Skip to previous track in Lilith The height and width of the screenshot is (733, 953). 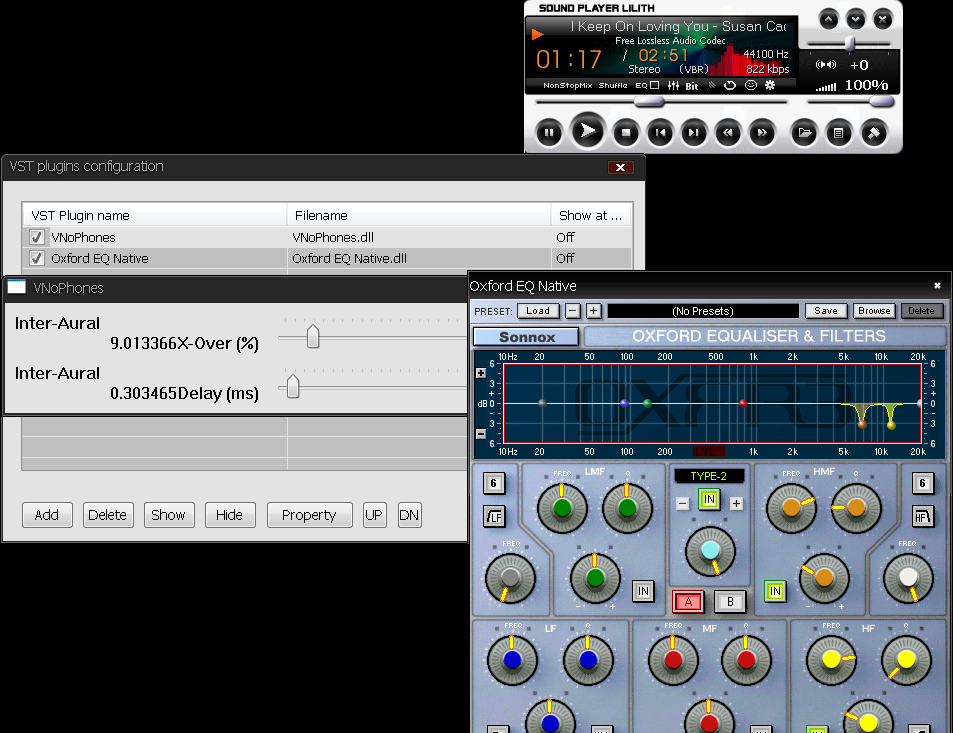pyautogui.click(x=660, y=132)
